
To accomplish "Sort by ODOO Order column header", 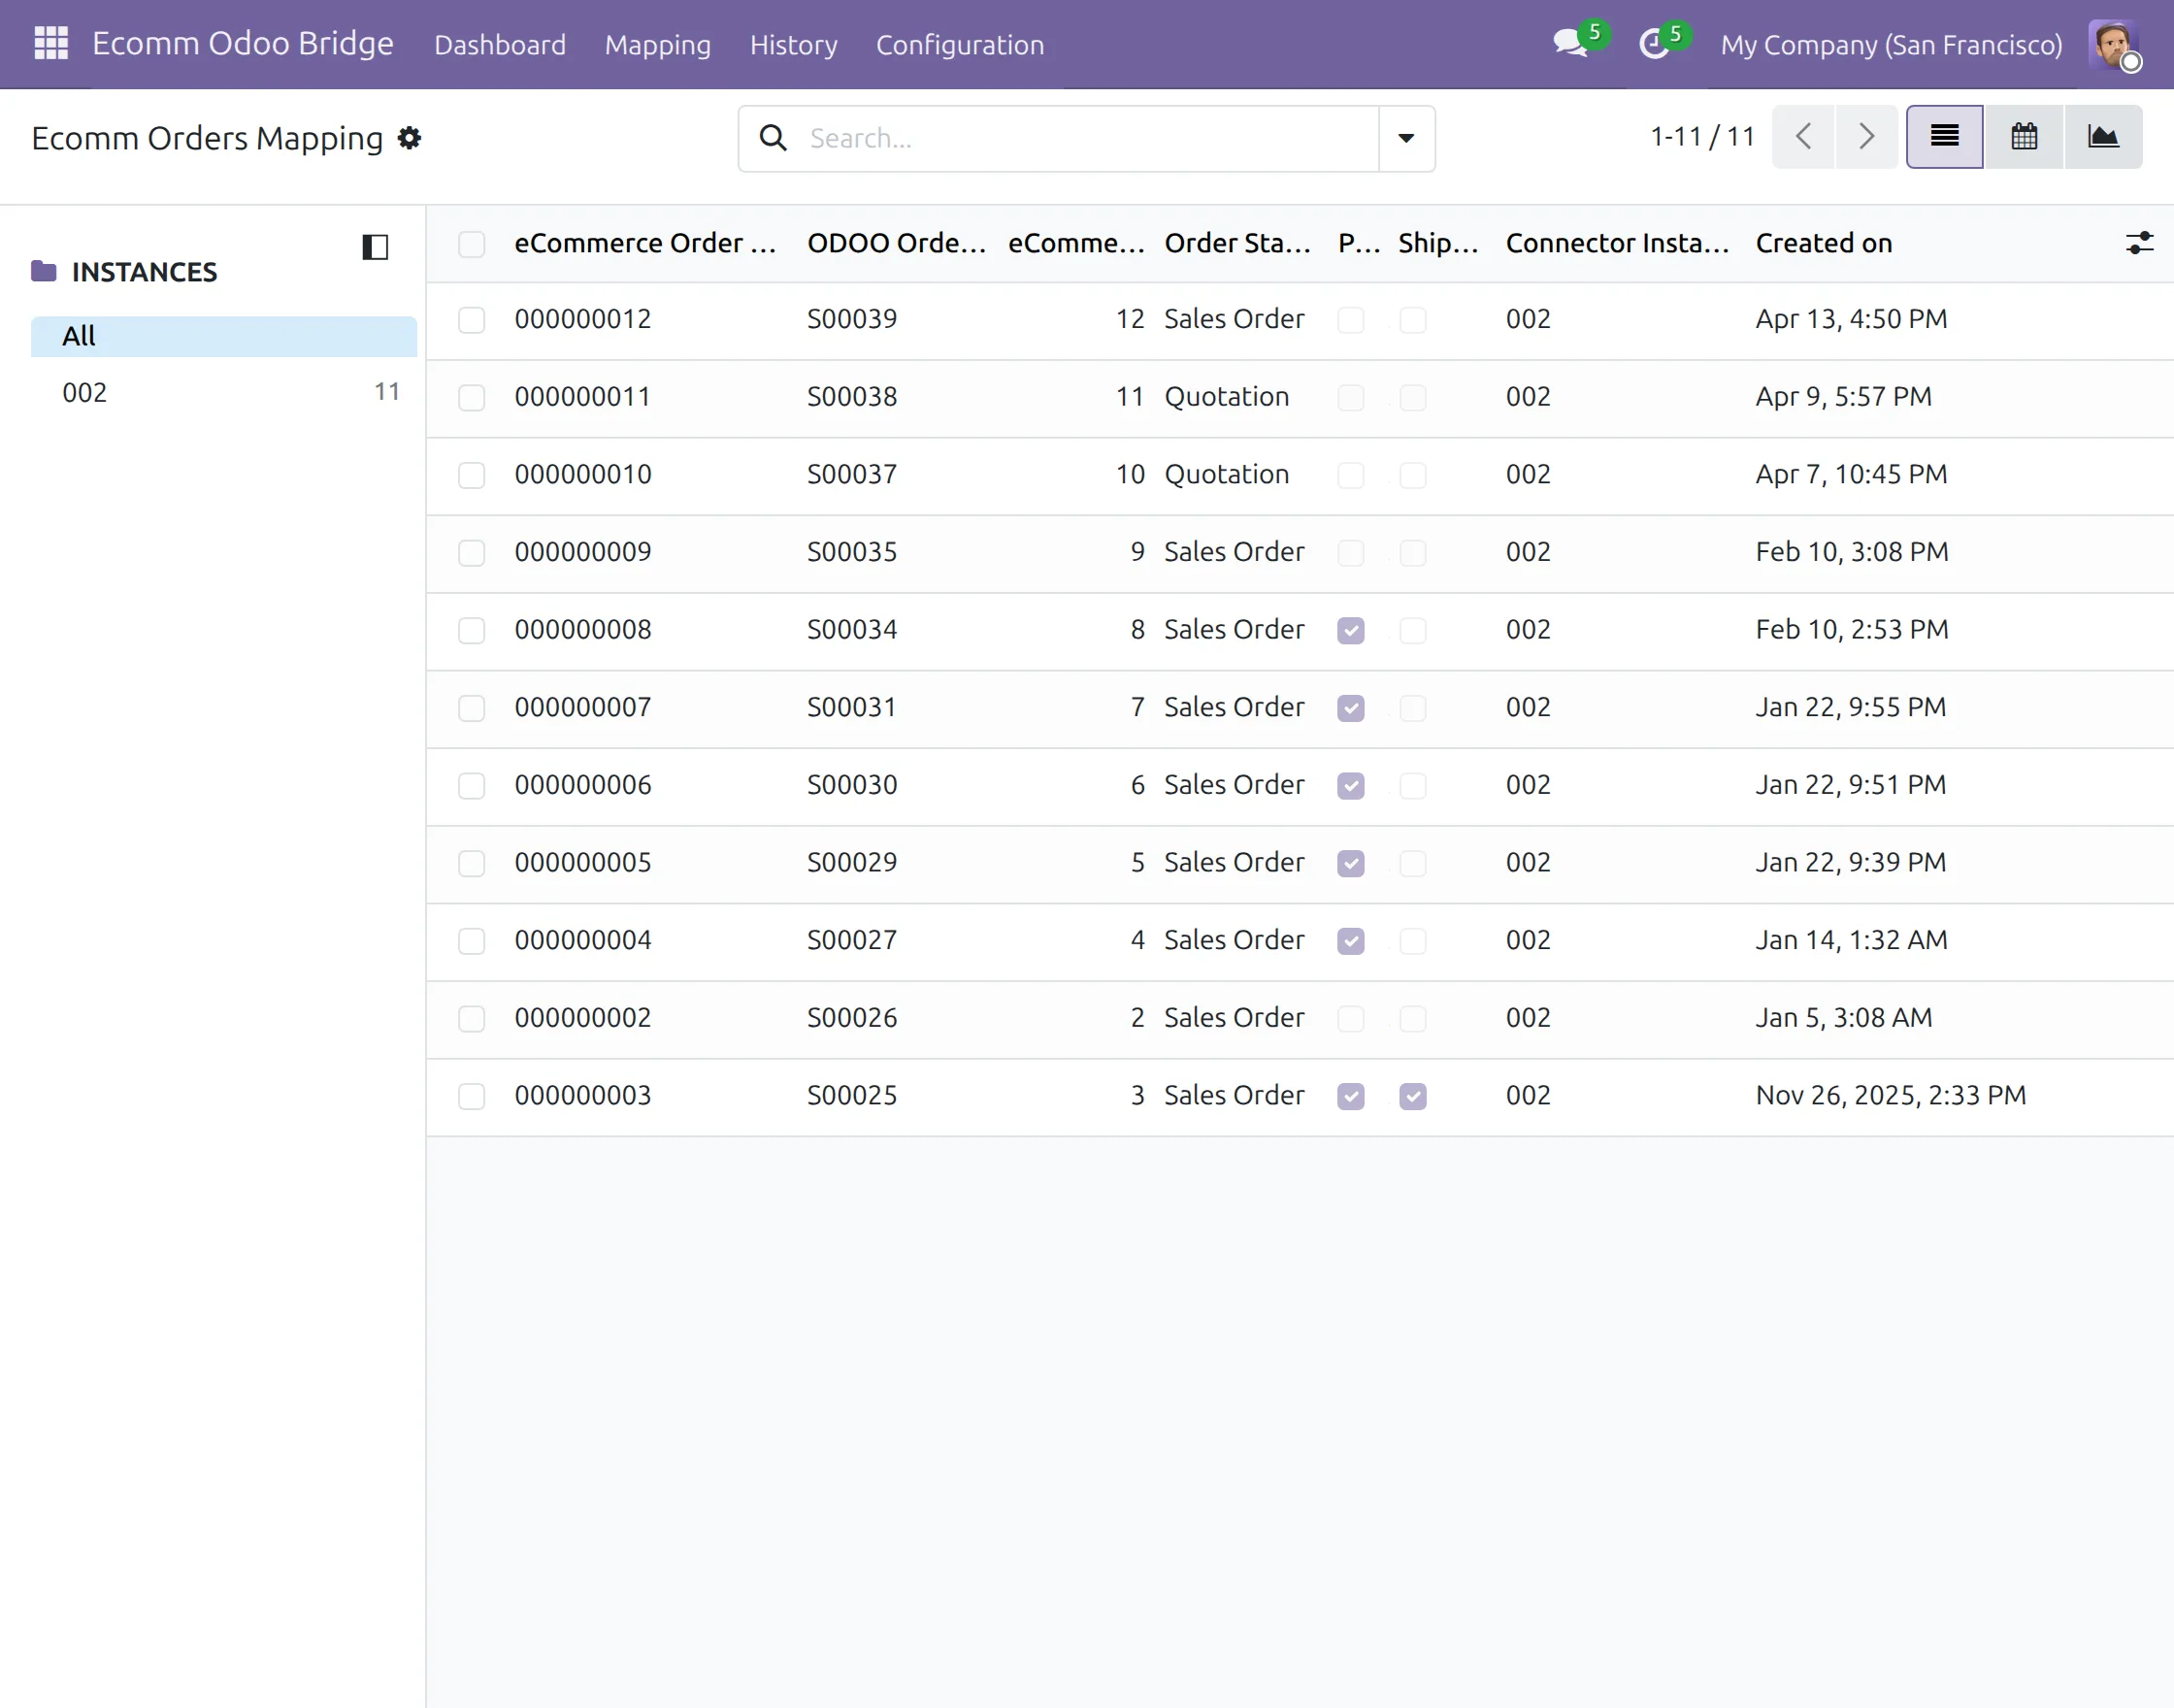I will click(897, 243).
